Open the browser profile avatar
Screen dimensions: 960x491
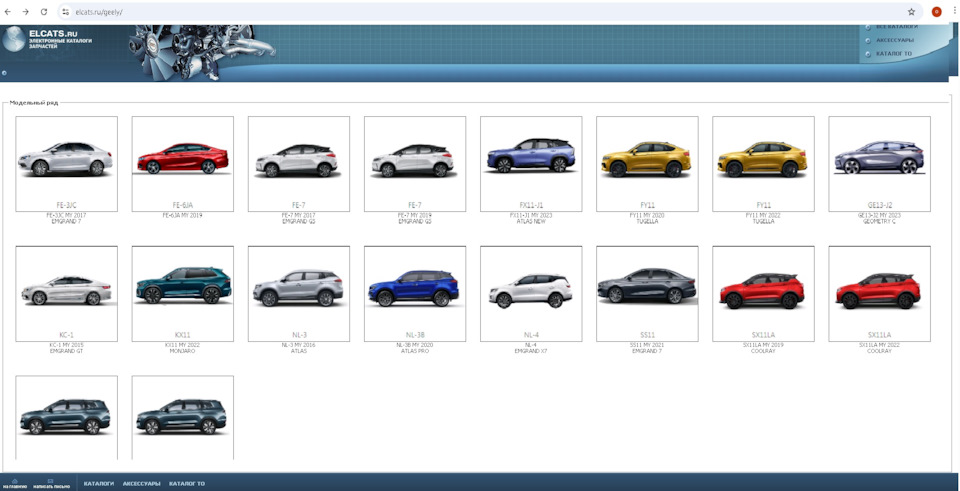point(936,12)
